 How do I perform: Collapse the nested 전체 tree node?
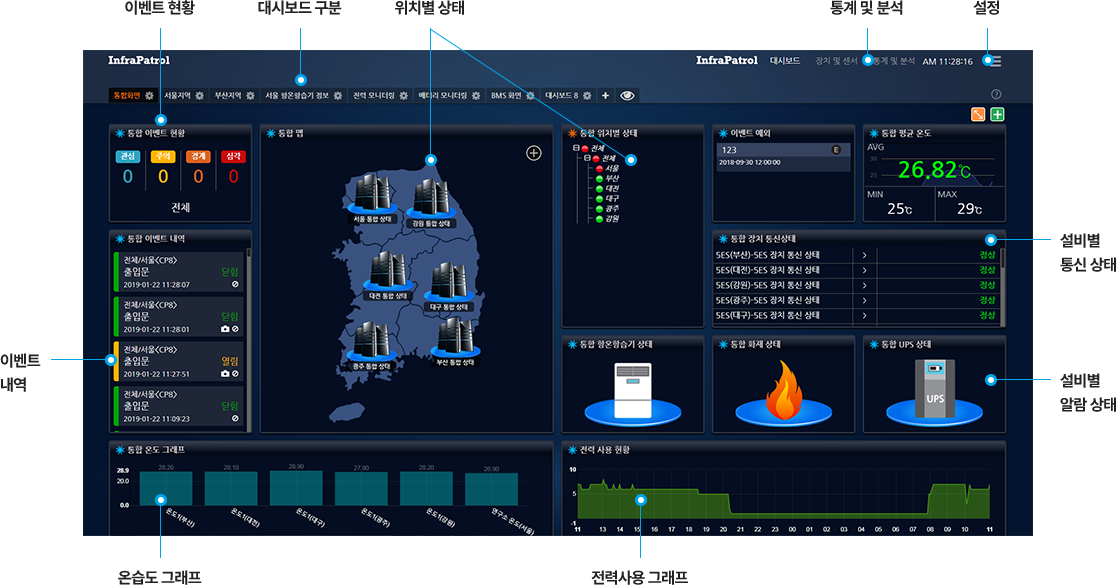tap(587, 158)
